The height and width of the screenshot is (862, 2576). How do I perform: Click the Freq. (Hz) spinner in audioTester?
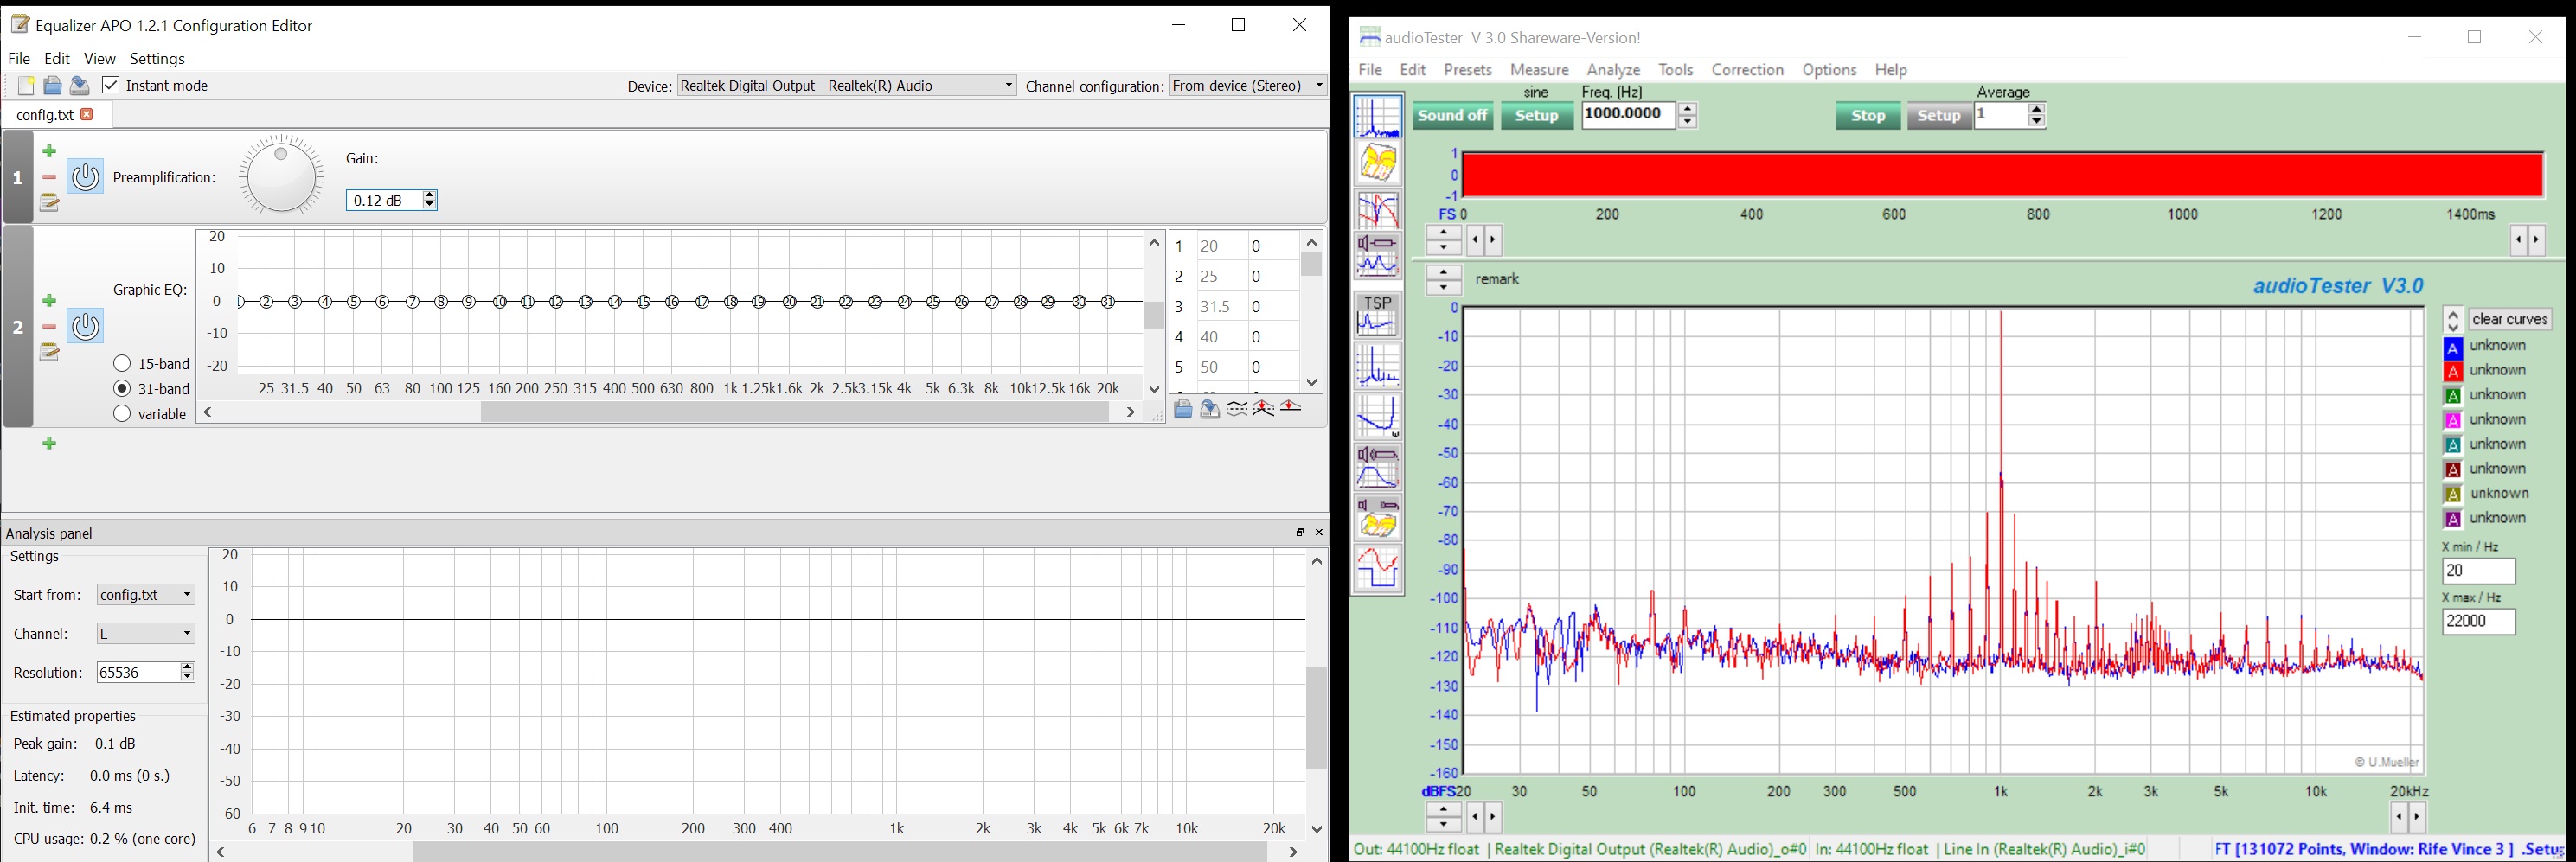coord(1688,115)
